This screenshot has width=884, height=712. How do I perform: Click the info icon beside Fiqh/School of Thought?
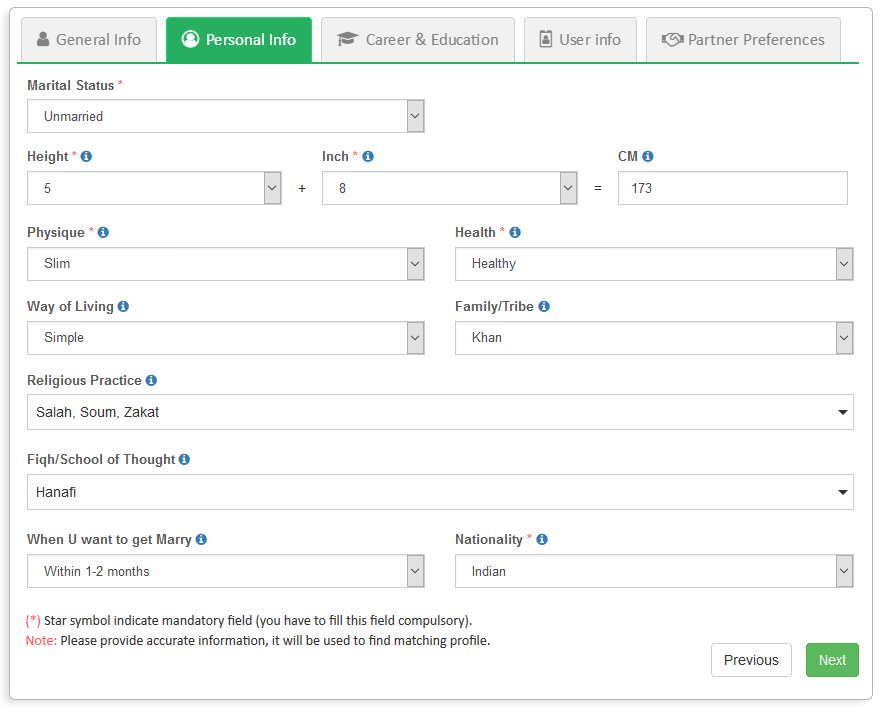184,460
